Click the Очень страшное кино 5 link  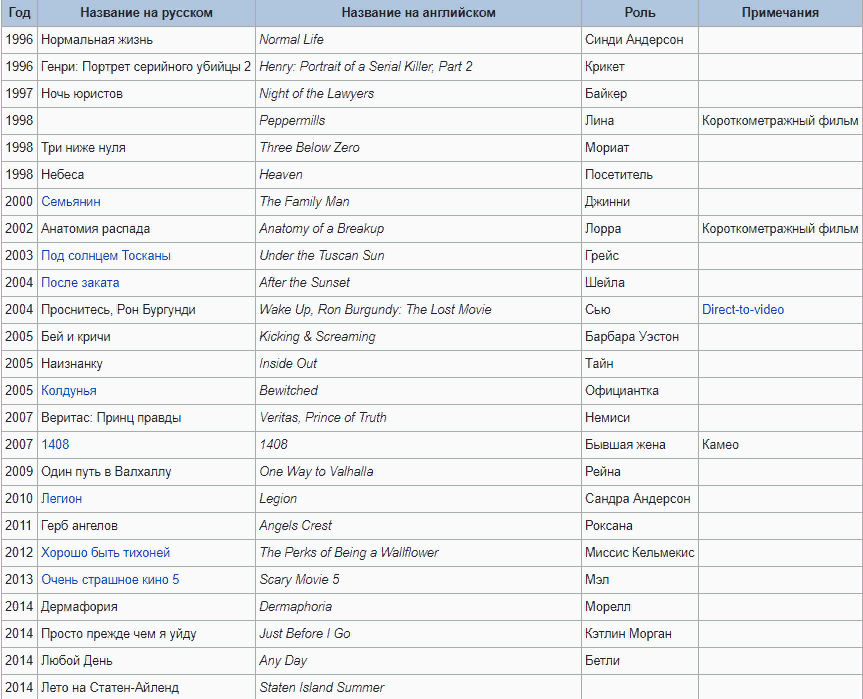(x=110, y=579)
